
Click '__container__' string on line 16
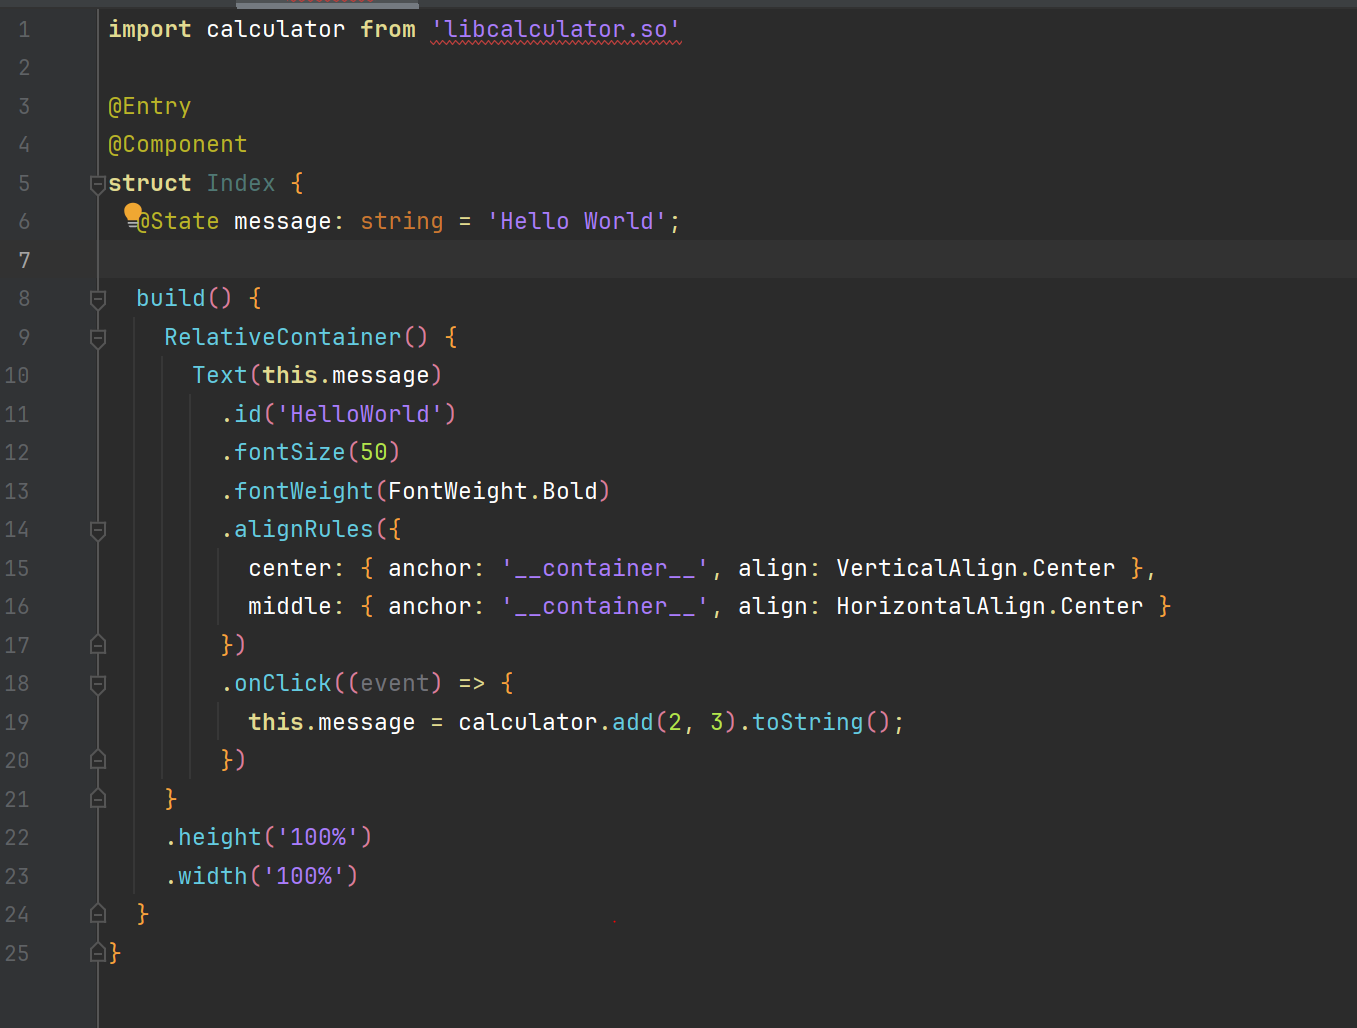pyautogui.click(x=605, y=607)
